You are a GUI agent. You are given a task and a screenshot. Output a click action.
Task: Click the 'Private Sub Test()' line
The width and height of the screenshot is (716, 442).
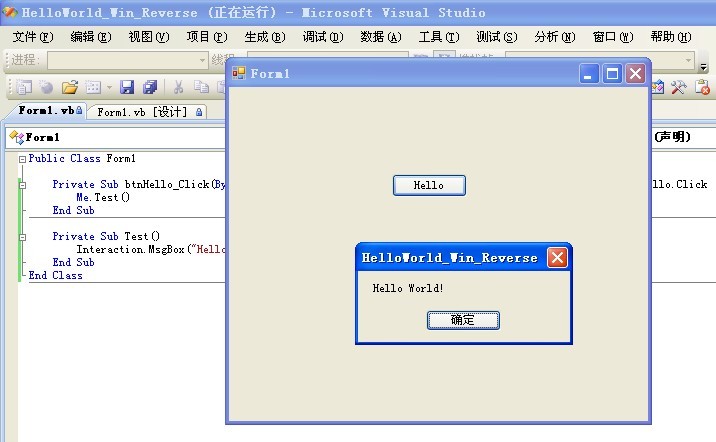tap(106, 237)
